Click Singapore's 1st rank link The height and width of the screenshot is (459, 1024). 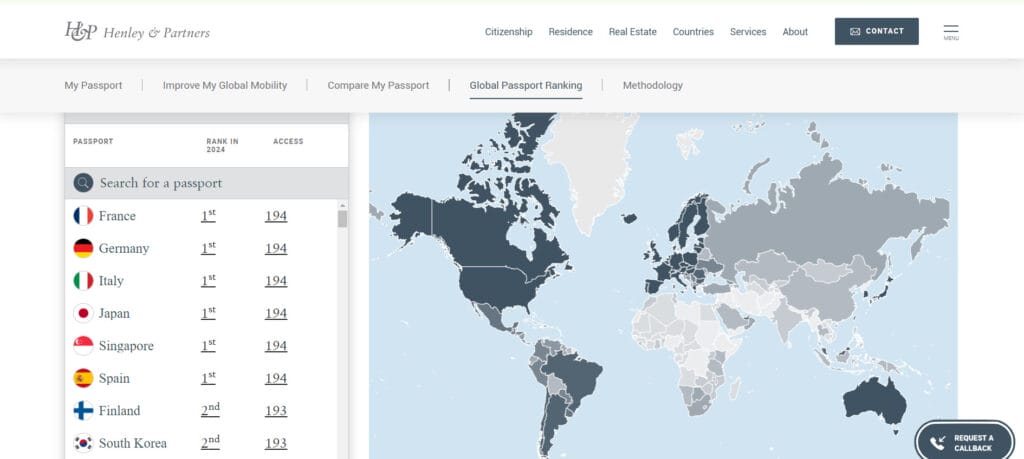click(x=208, y=345)
